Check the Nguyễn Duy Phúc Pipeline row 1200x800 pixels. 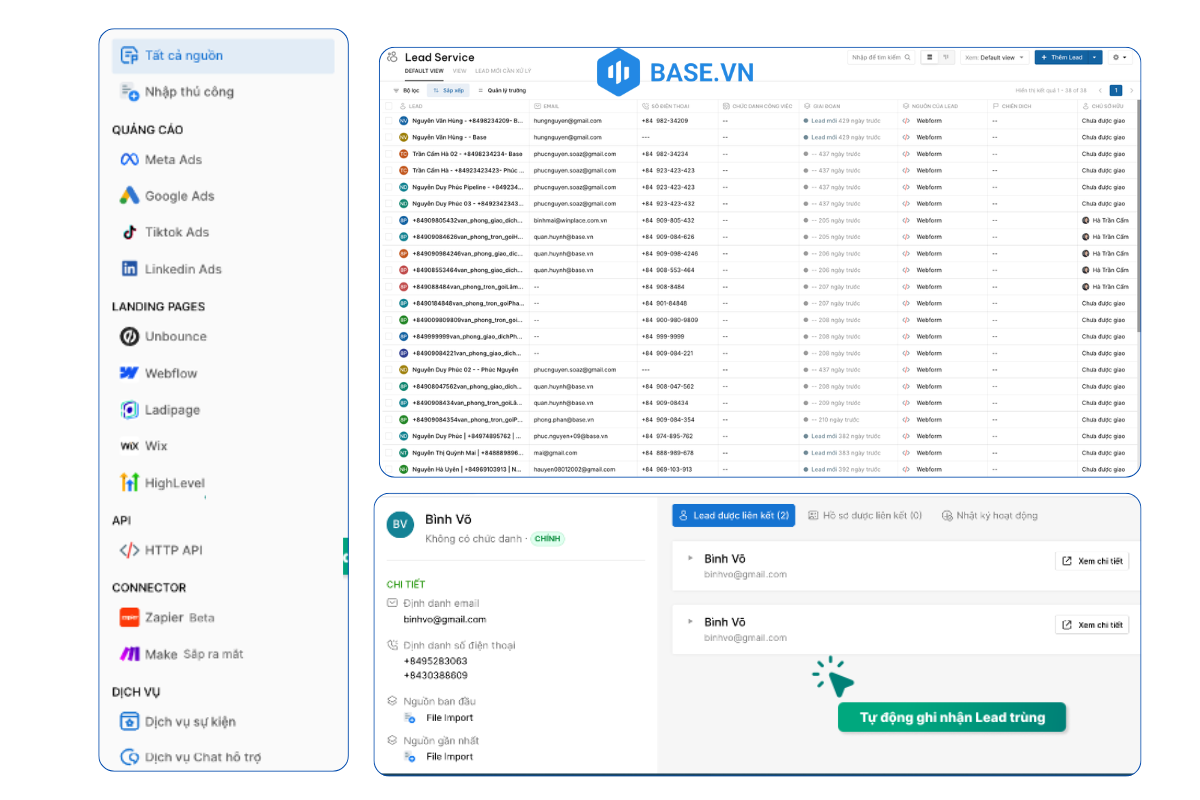[x=389, y=187]
